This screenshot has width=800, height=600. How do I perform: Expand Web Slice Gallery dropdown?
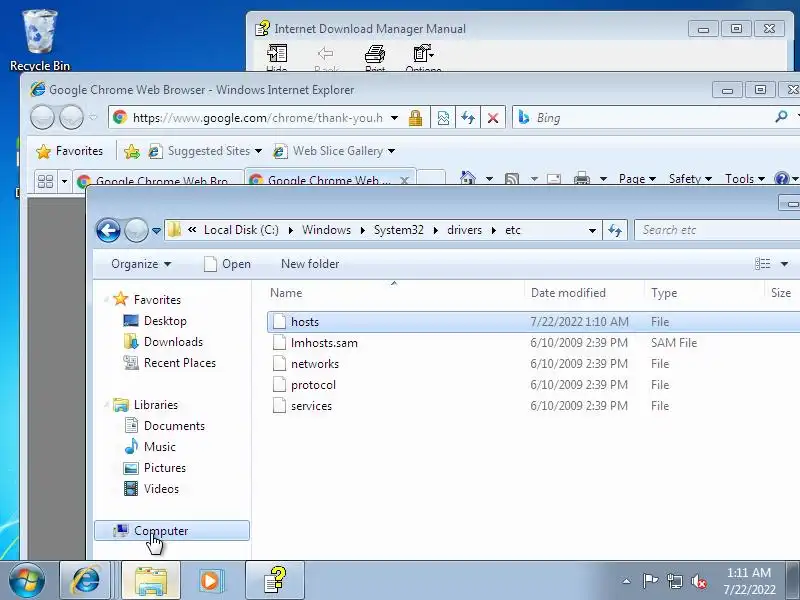coord(391,151)
